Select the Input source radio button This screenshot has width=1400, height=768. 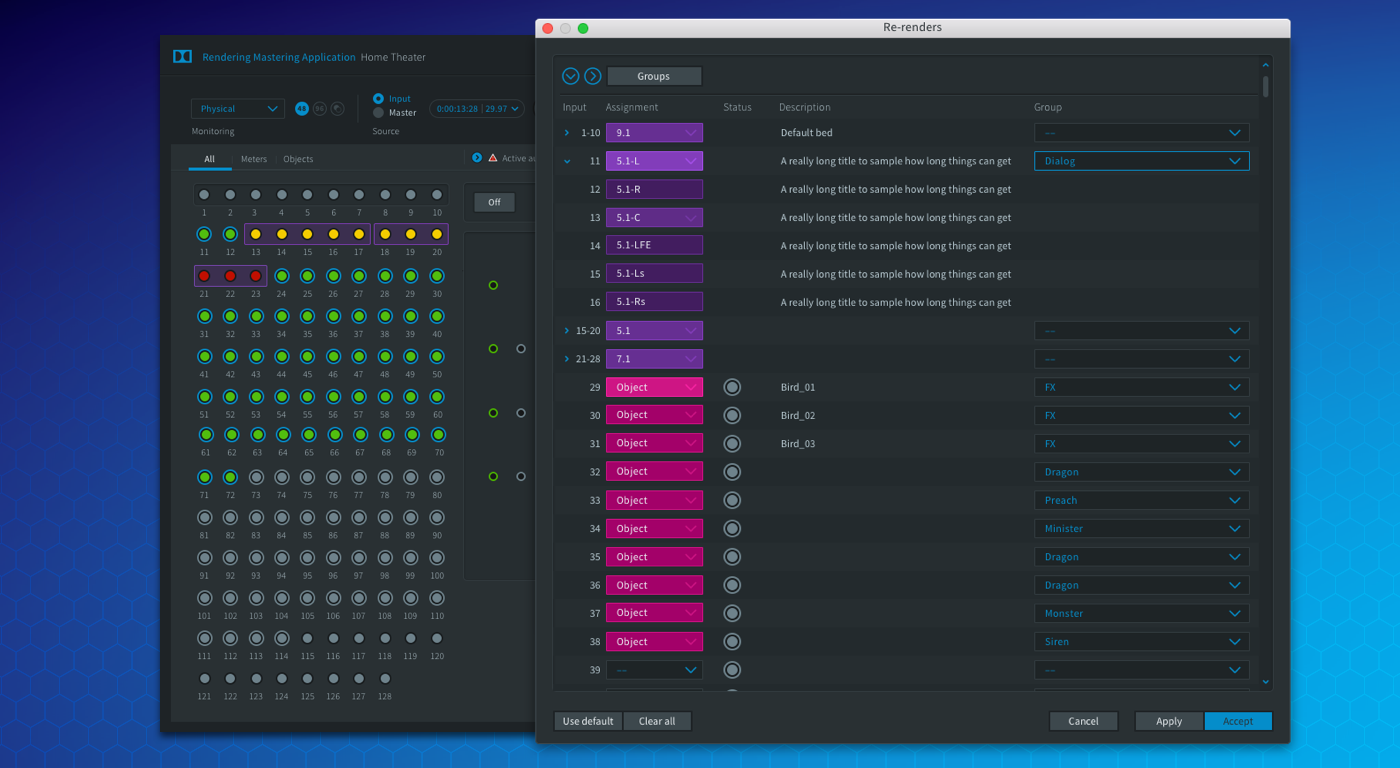click(x=378, y=99)
